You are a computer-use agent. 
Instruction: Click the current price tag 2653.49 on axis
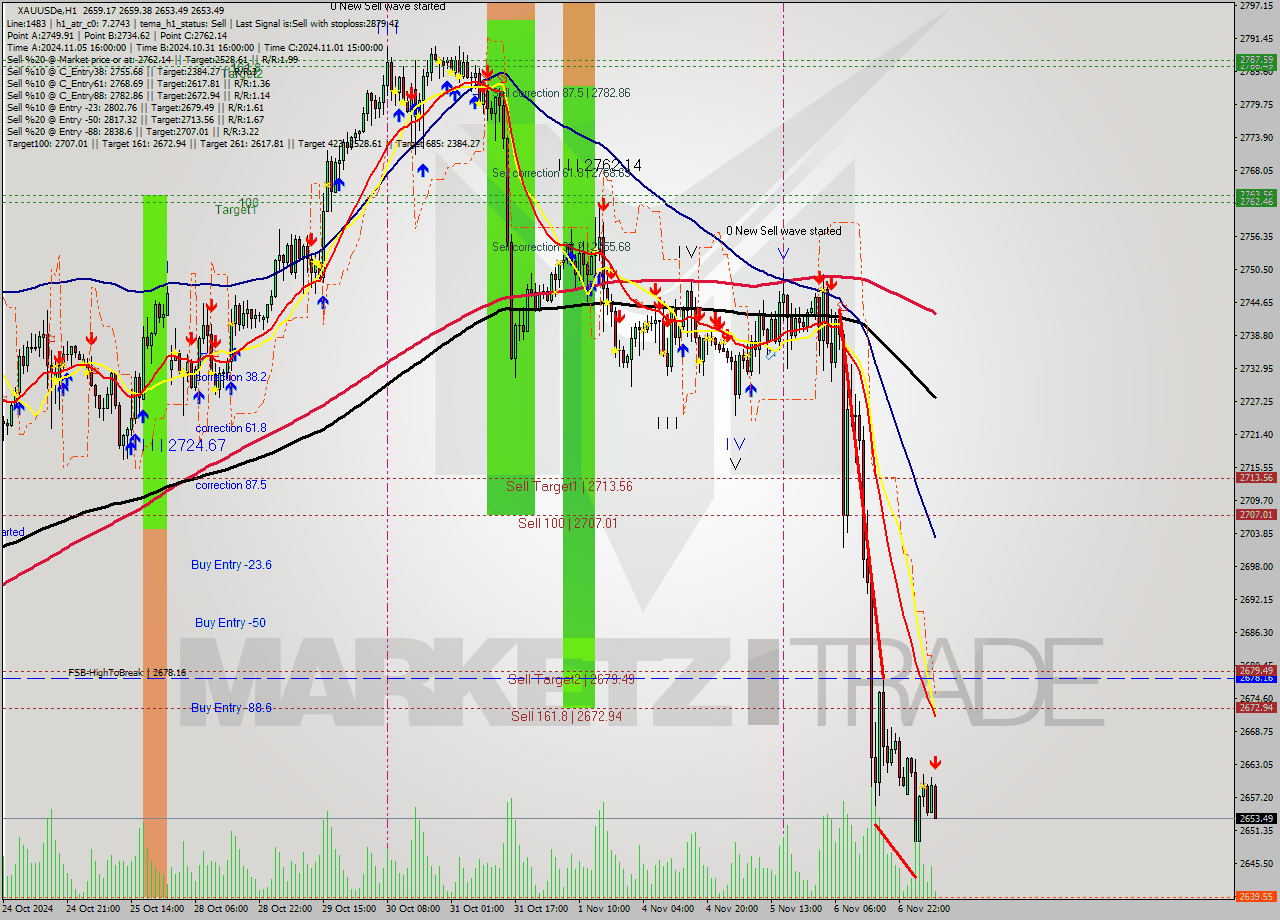pos(1256,818)
